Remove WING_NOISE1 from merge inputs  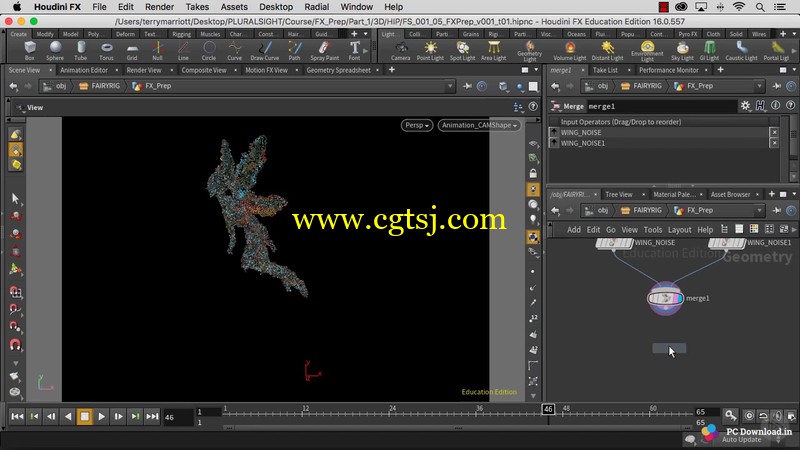pyautogui.click(x=774, y=143)
